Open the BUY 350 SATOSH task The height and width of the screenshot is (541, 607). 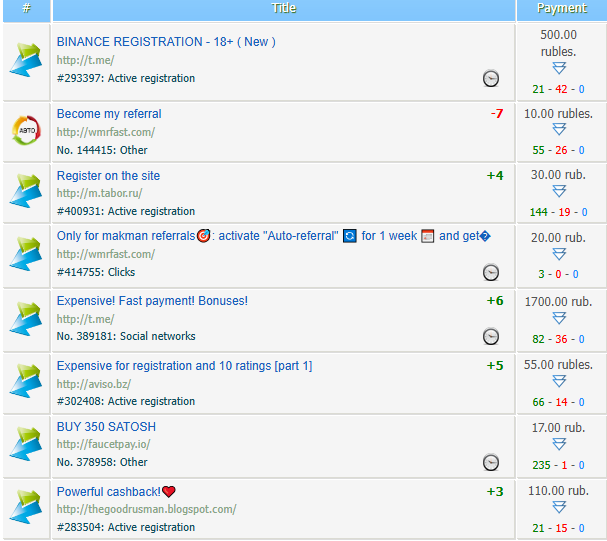coord(106,427)
